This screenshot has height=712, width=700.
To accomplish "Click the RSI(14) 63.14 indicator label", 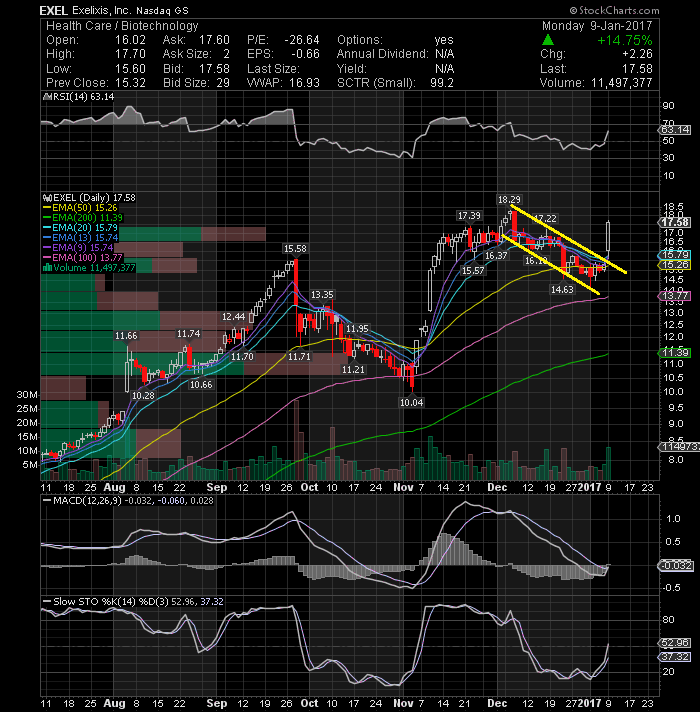I will 84,97.
